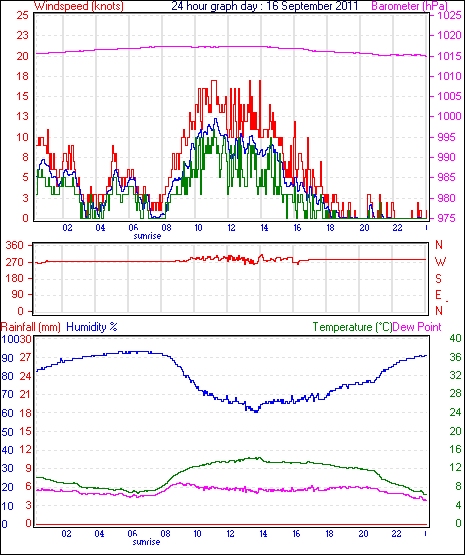The width and height of the screenshot is (465, 556).
Task: Click the Dew Point legend label
Action: (417, 327)
